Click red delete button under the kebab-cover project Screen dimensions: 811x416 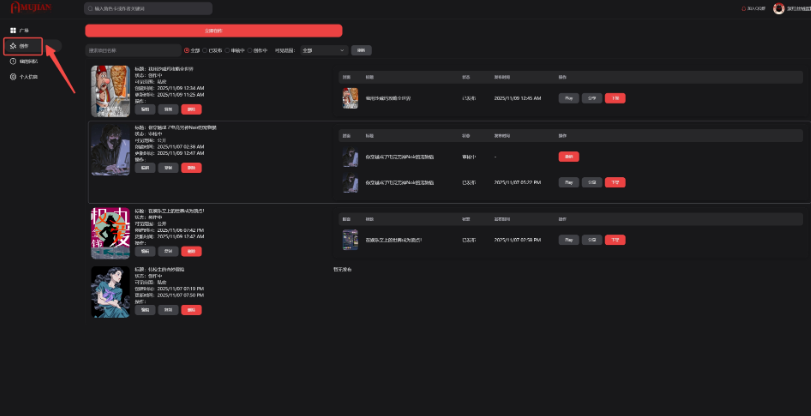(x=191, y=109)
